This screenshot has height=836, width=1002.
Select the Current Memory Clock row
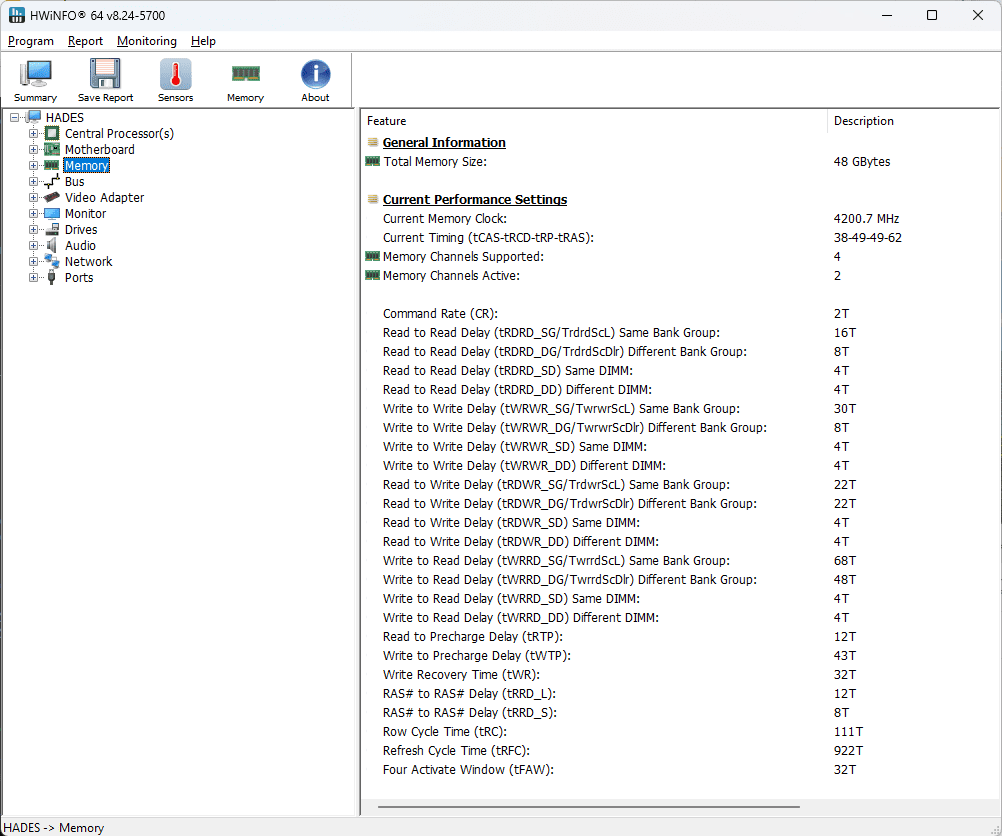pyautogui.click(x=681, y=219)
